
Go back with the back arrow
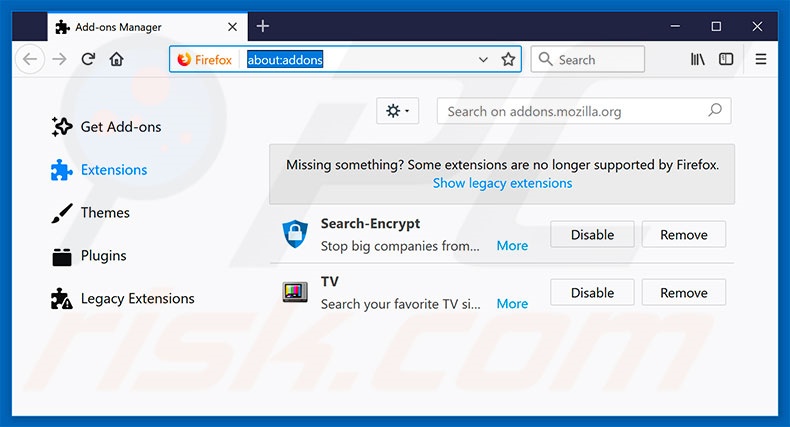(30, 59)
